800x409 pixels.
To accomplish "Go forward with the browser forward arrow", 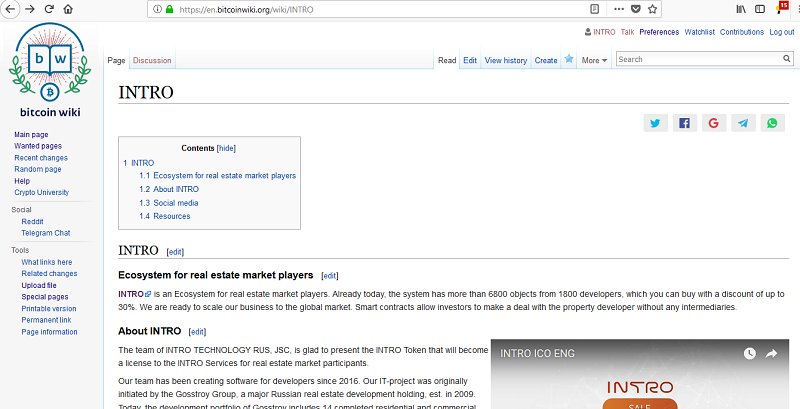I will click(30, 9).
